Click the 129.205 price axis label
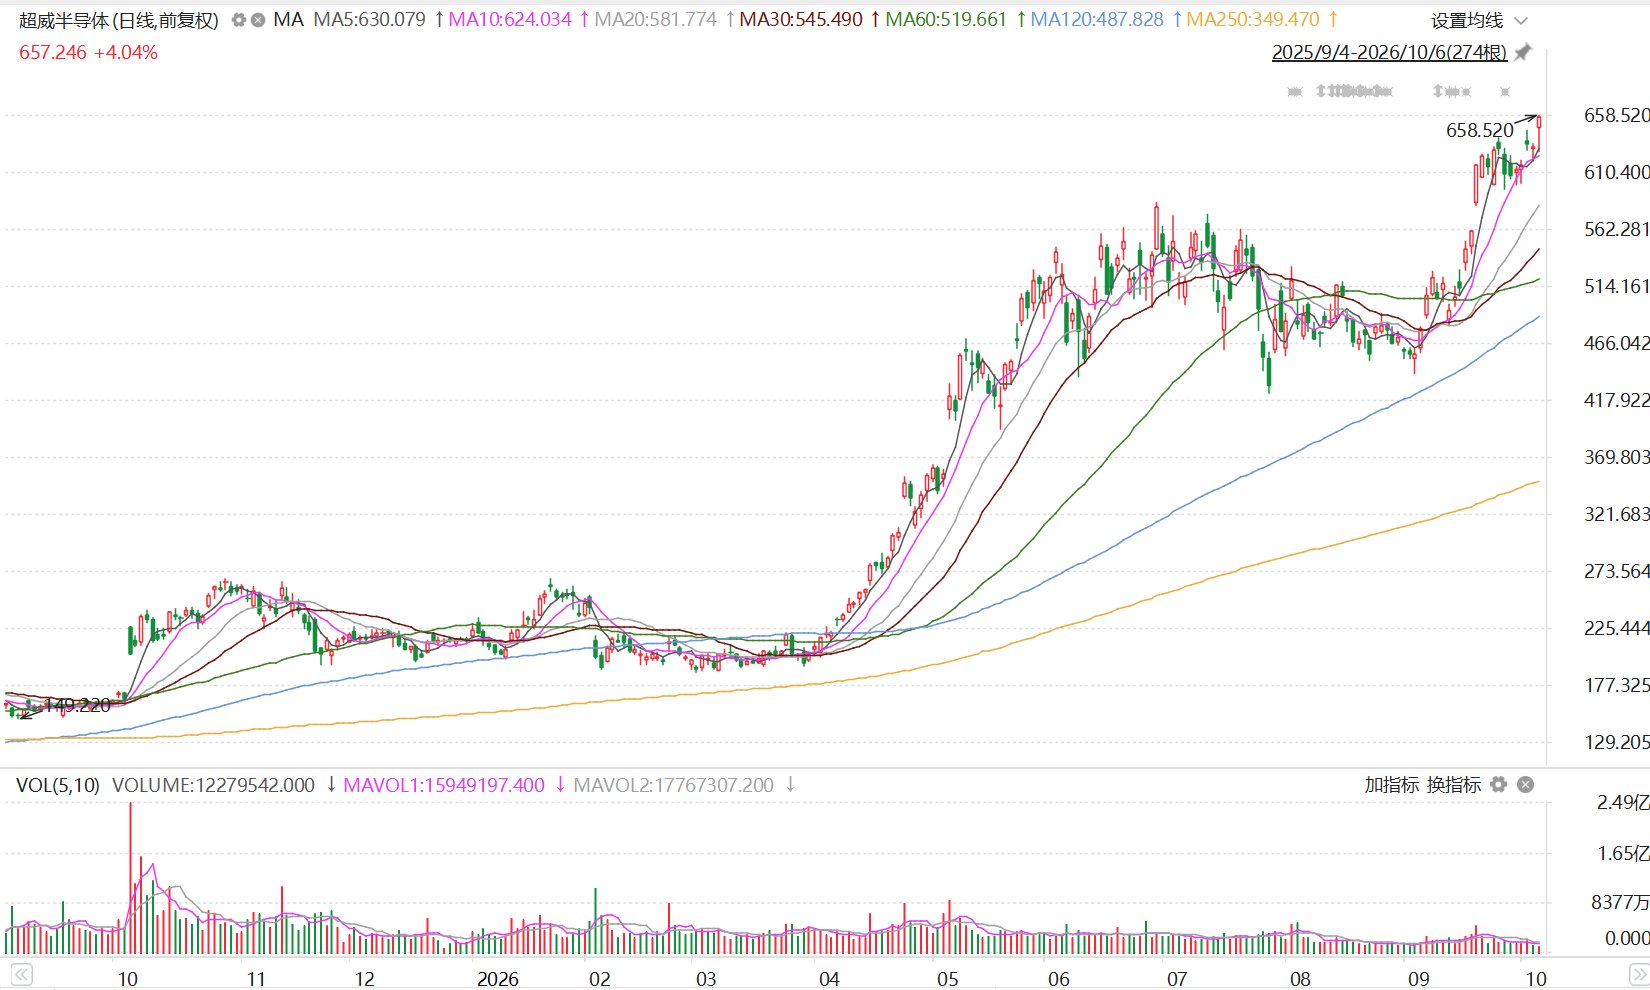 coord(1616,742)
